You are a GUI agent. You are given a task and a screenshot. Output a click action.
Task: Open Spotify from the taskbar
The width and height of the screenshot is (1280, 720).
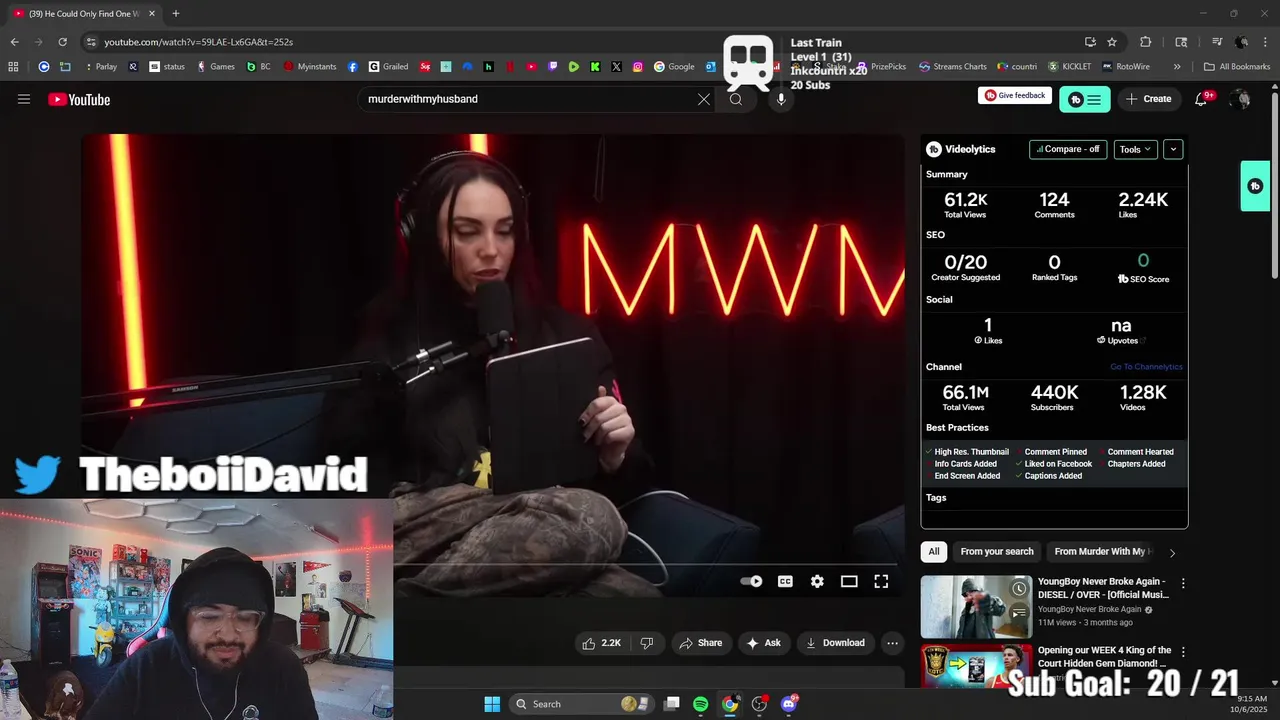pyautogui.click(x=700, y=704)
